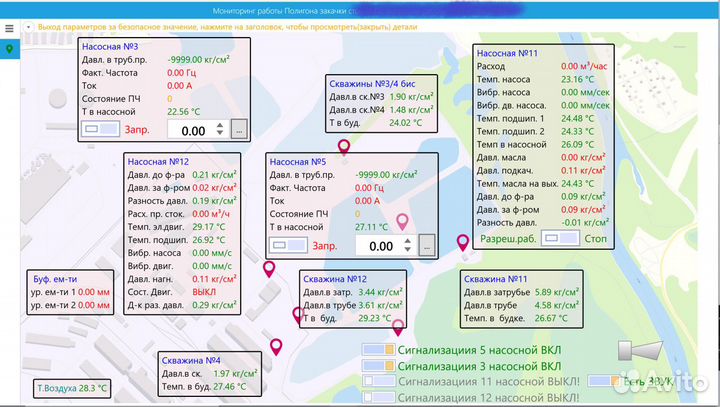Click the title bar Мониторинг работы Полигона закачки
720x407 pixels.
click(285, 11)
